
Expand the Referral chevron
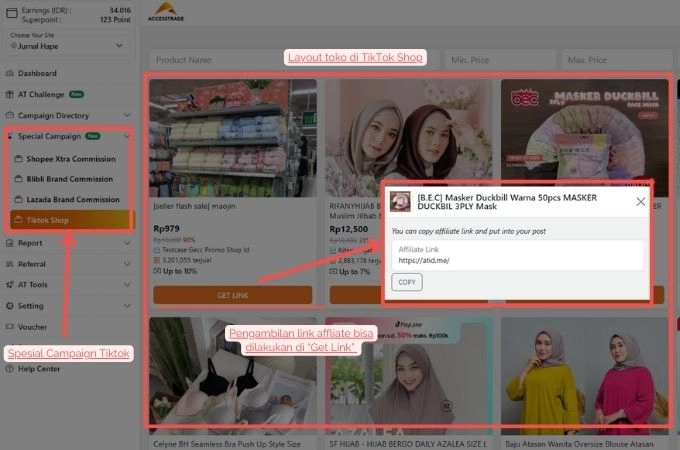[127, 264]
